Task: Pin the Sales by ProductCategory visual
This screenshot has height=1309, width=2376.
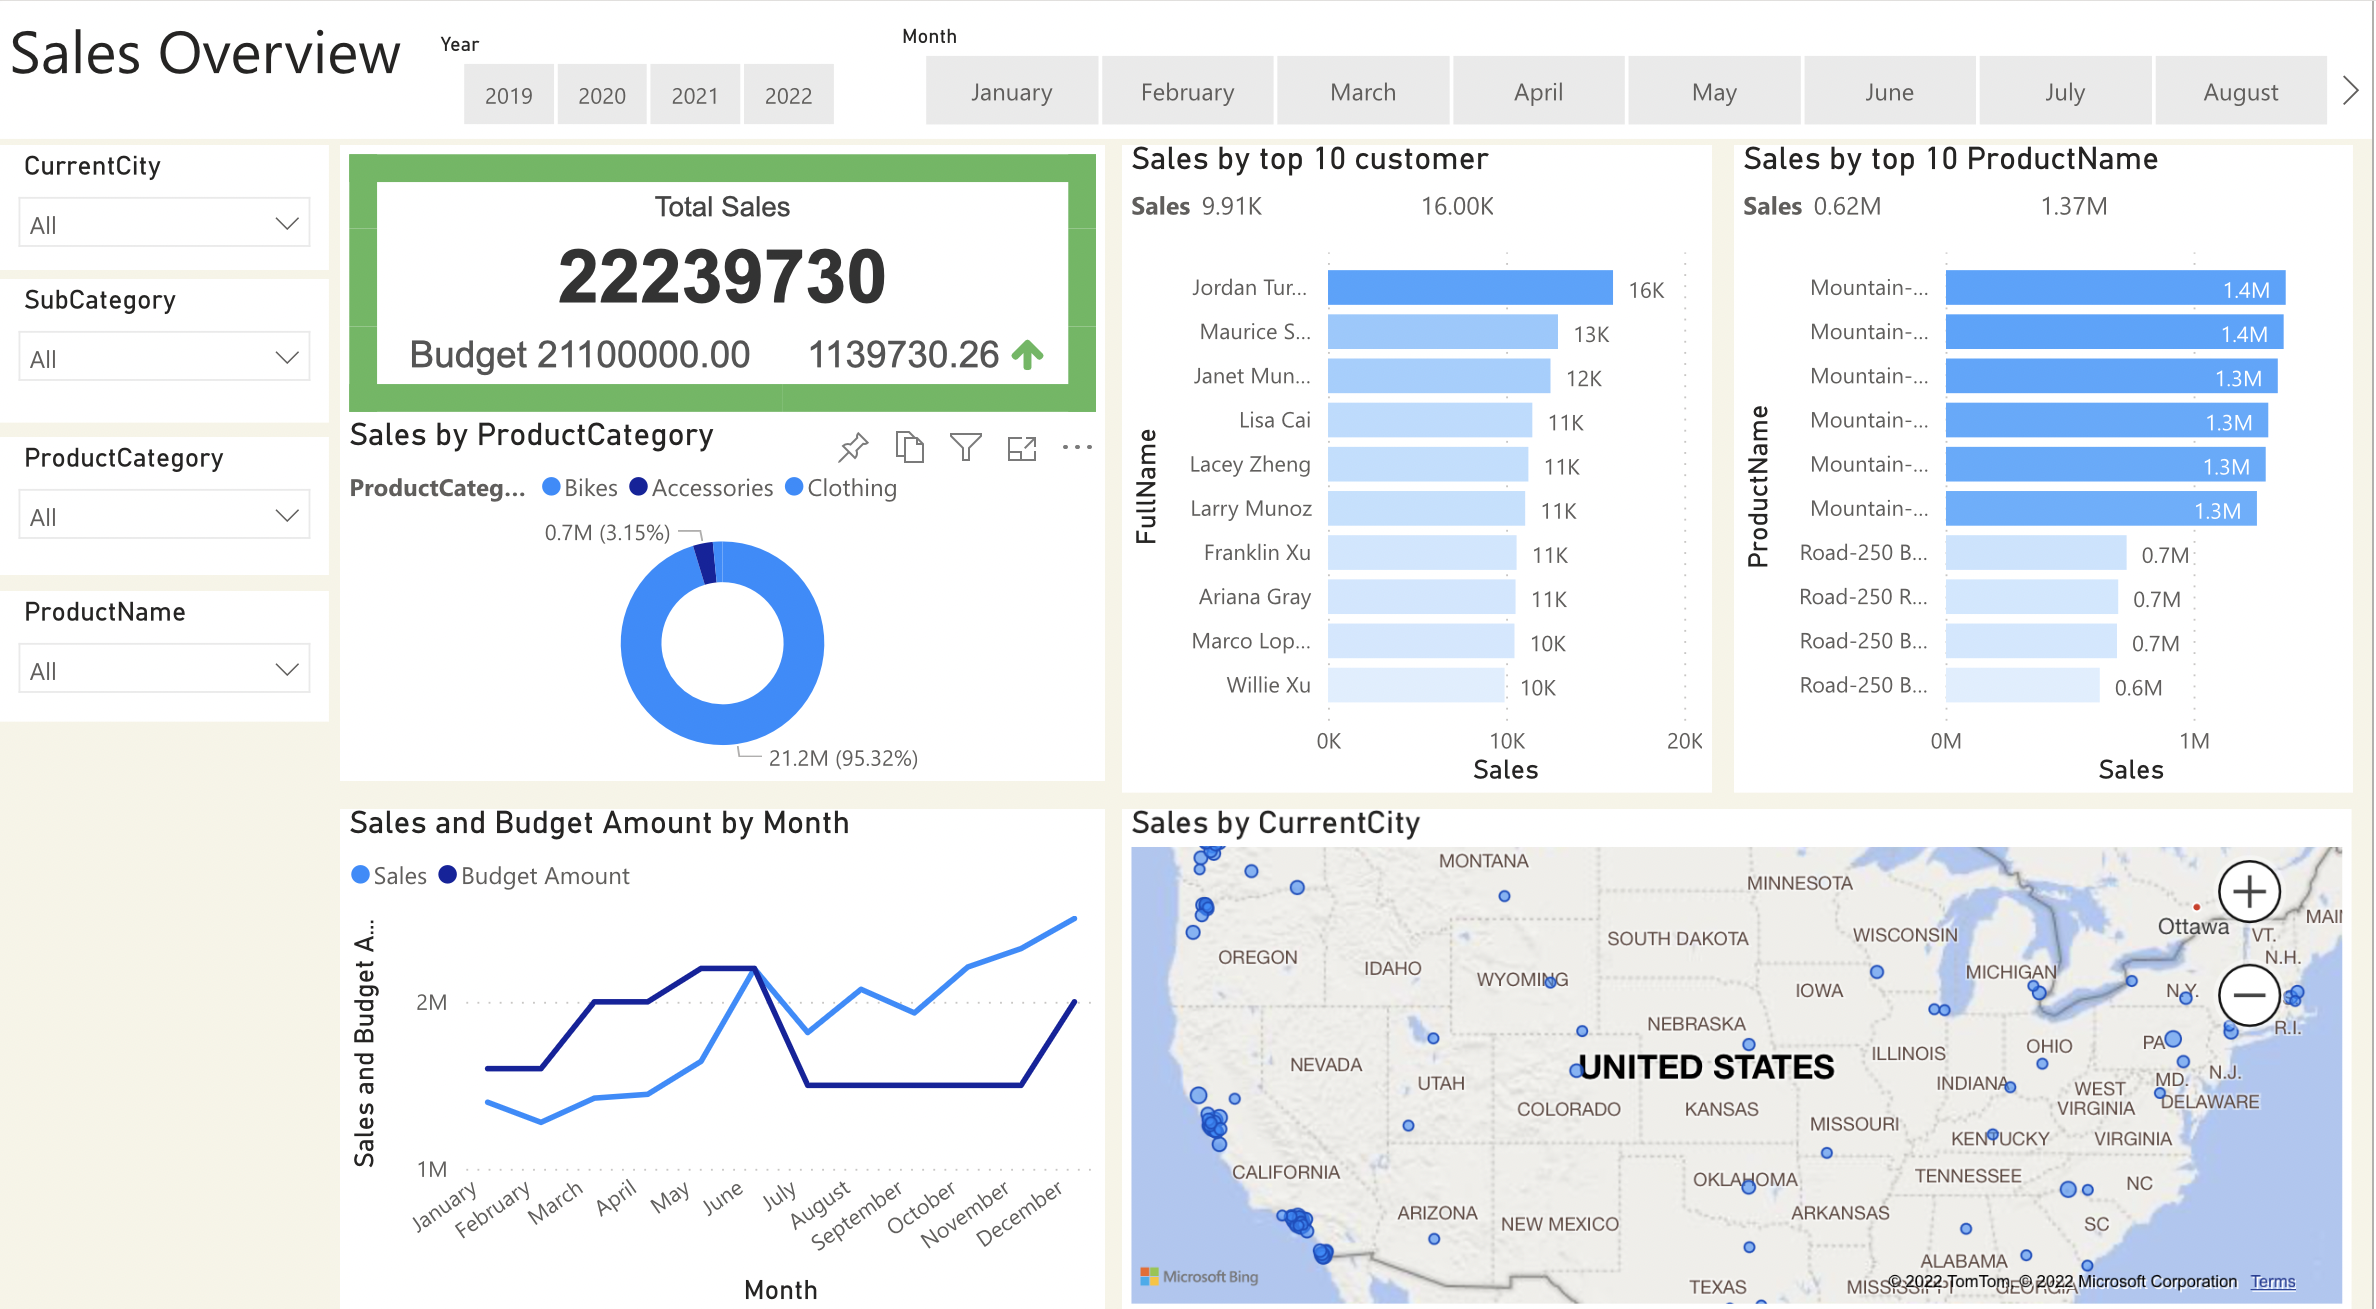Action: 853,447
